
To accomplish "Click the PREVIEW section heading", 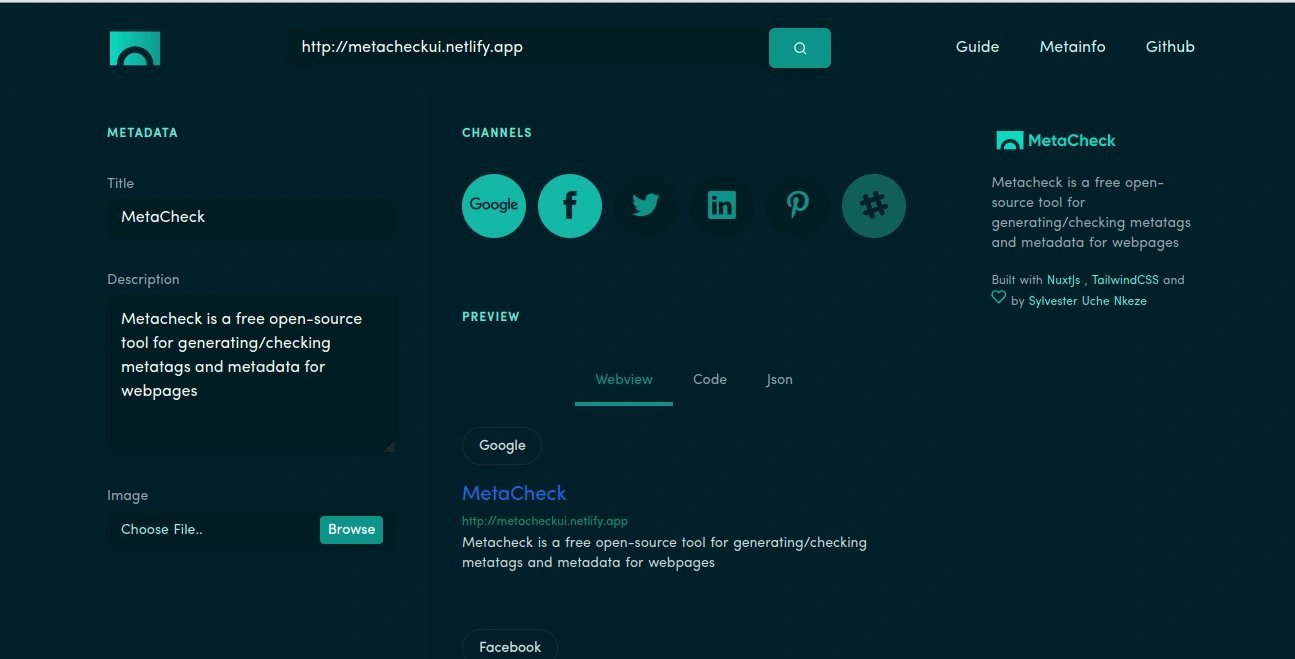I will pos(491,317).
